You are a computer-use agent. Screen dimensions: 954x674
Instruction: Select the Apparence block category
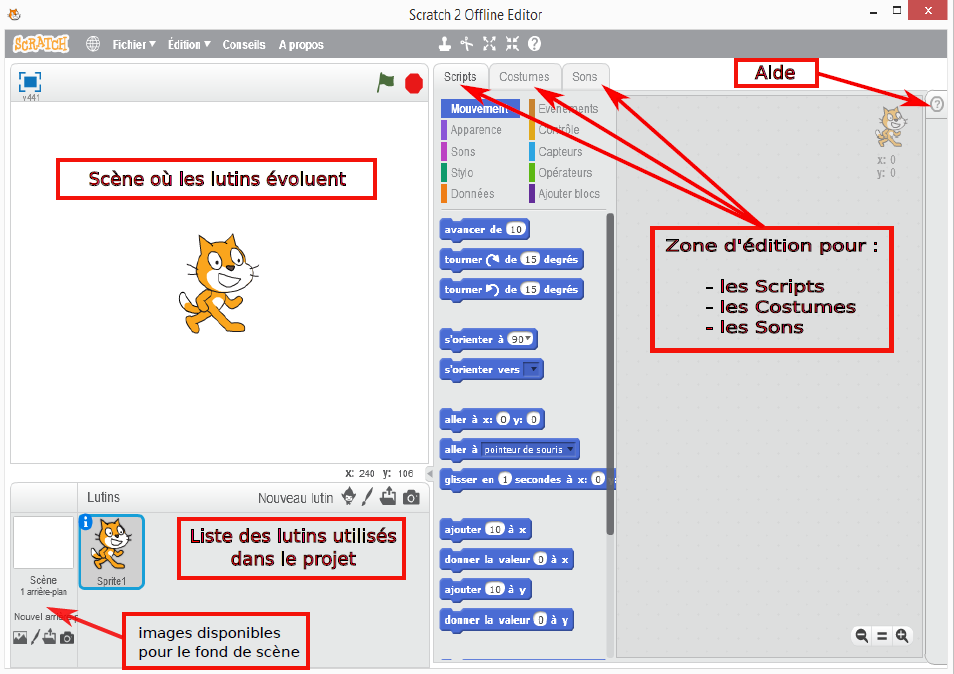[x=476, y=130]
